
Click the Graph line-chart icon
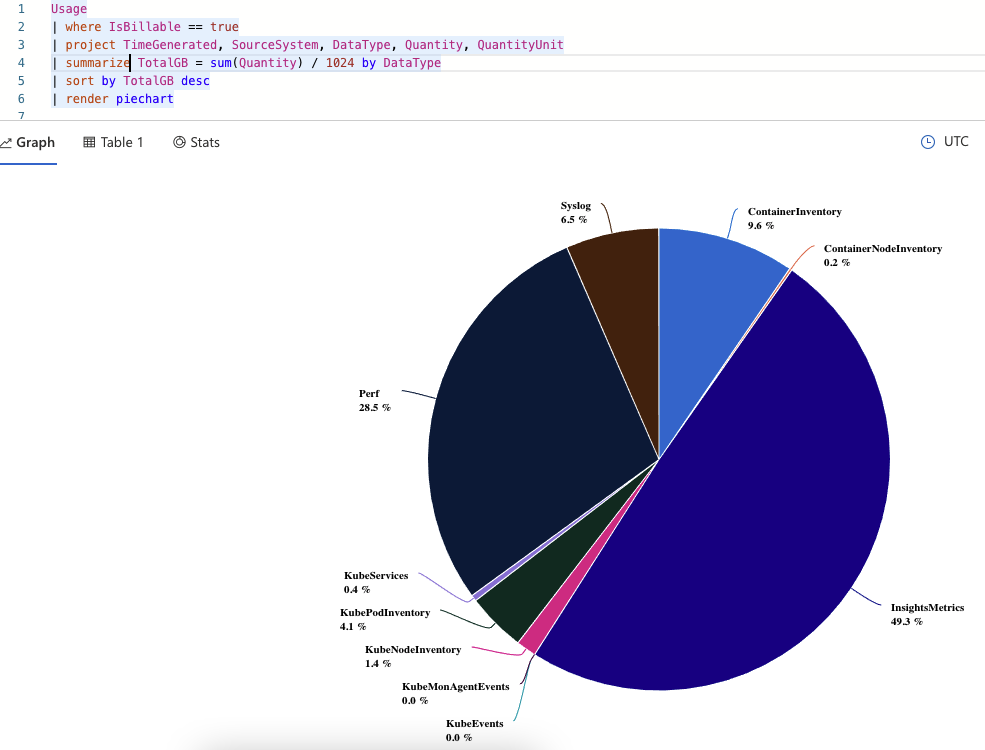[x=8, y=142]
